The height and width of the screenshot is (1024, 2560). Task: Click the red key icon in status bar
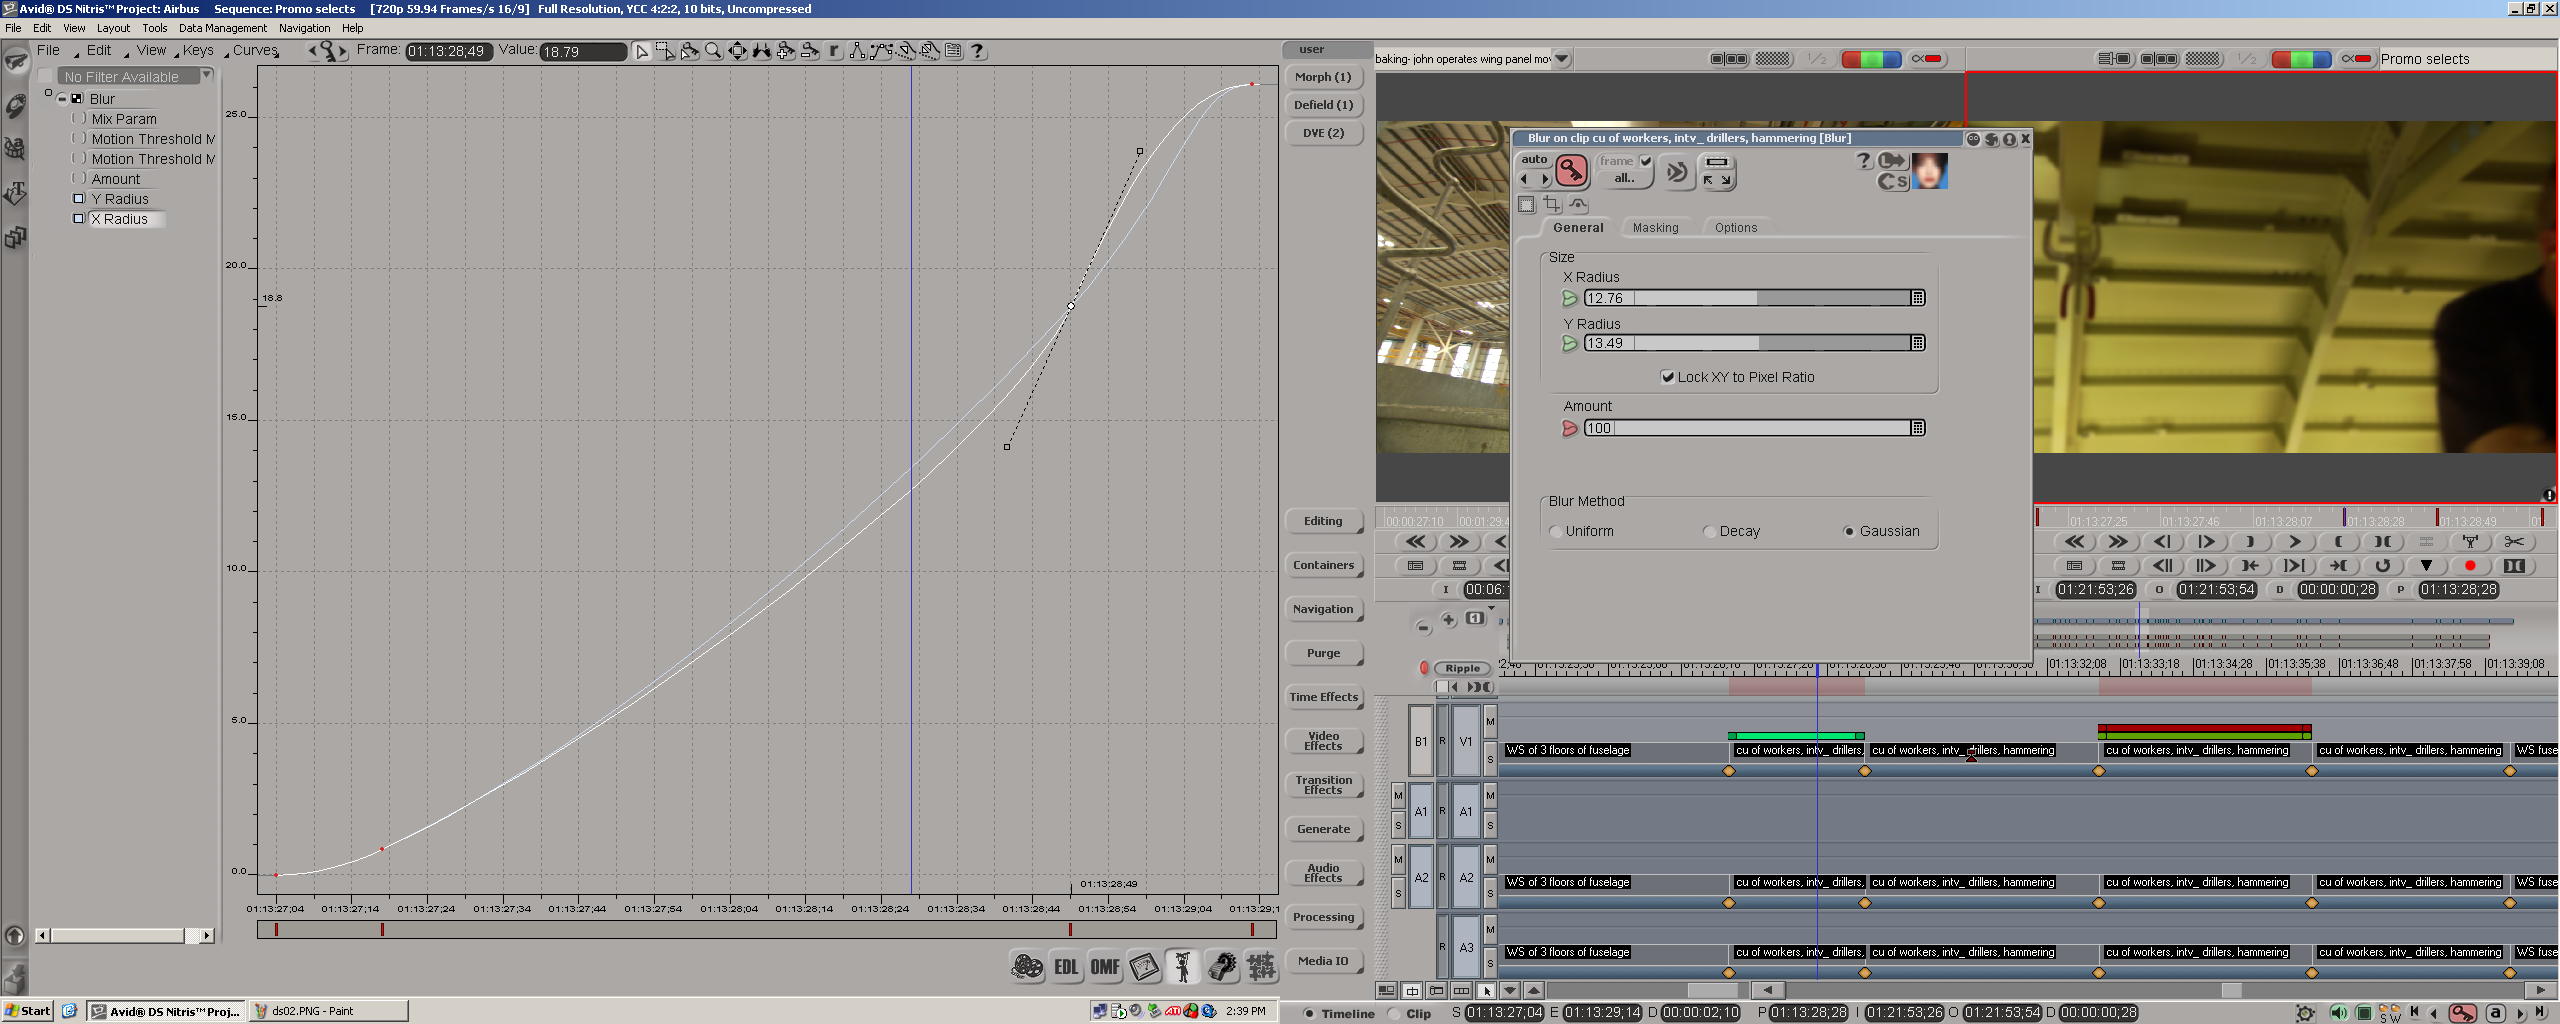click(x=2463, y=1013)
